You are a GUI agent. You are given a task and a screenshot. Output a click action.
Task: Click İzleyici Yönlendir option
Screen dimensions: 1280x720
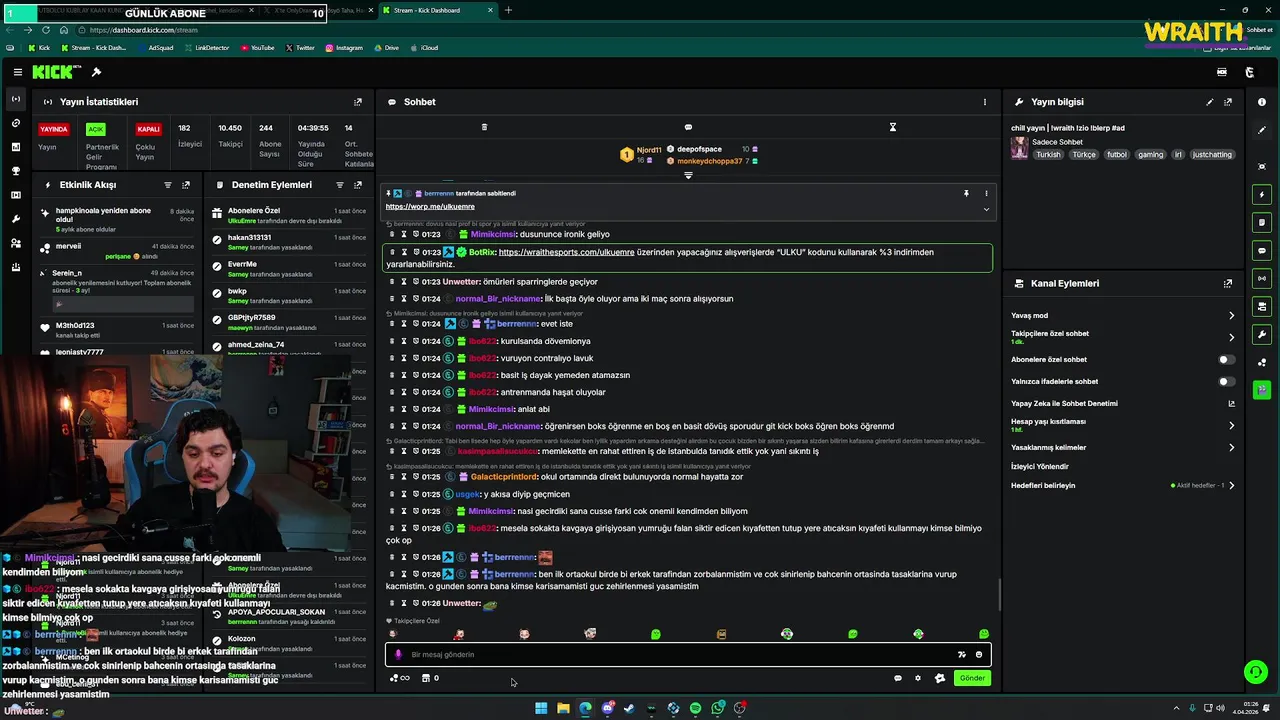(x=1040, y=467)
